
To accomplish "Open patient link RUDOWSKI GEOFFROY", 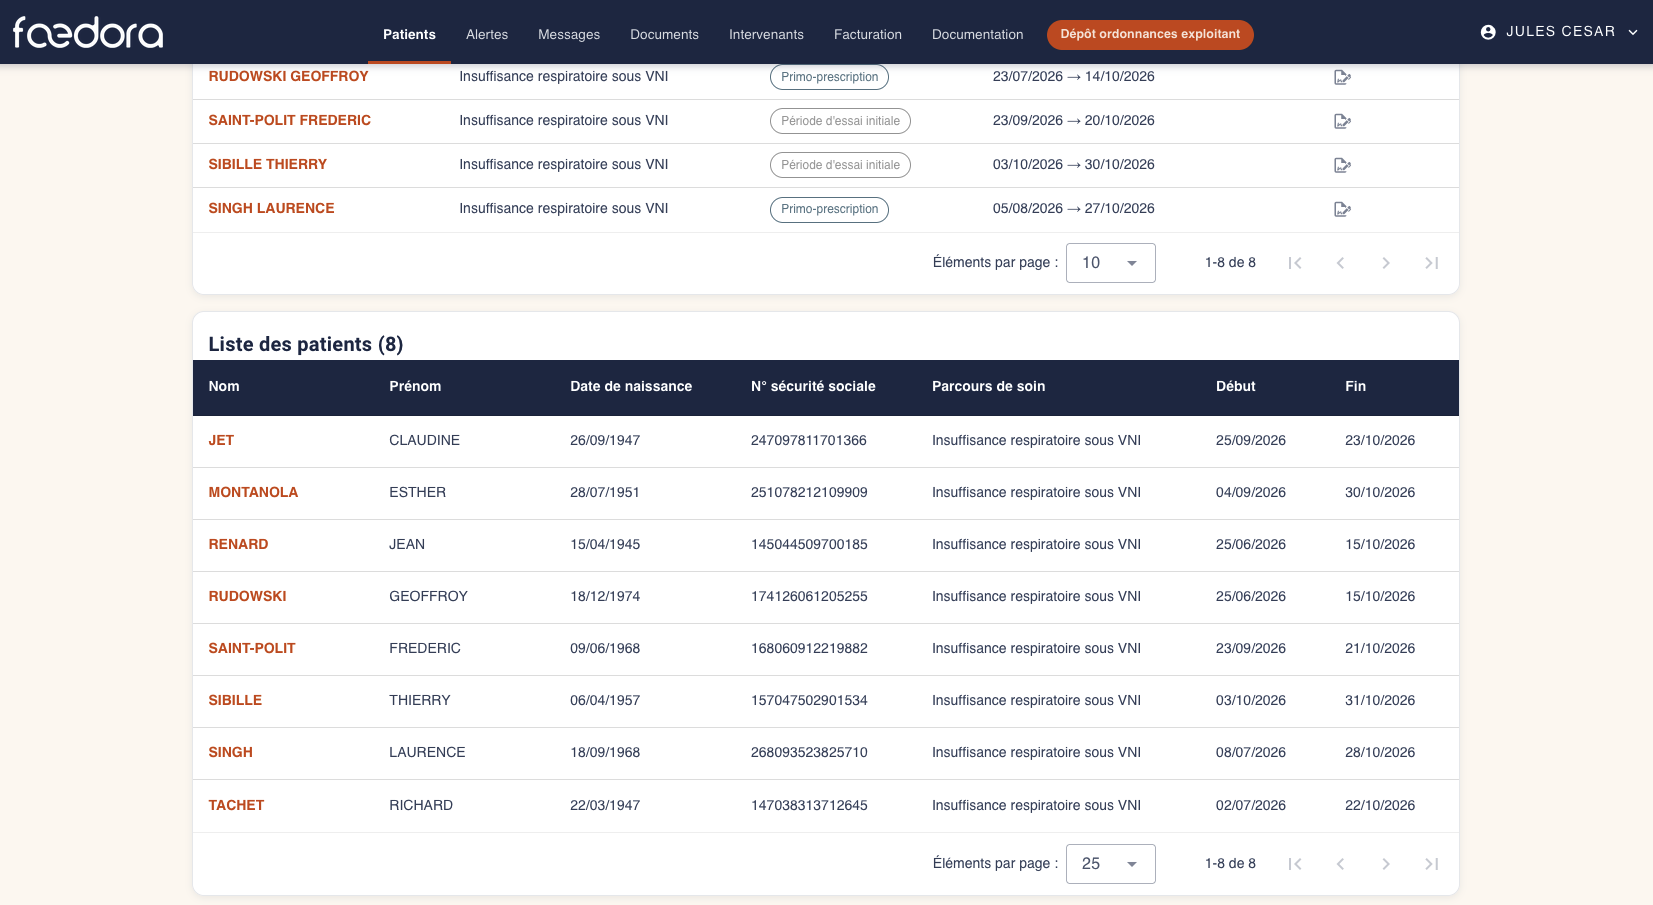I will coord(288,76).
